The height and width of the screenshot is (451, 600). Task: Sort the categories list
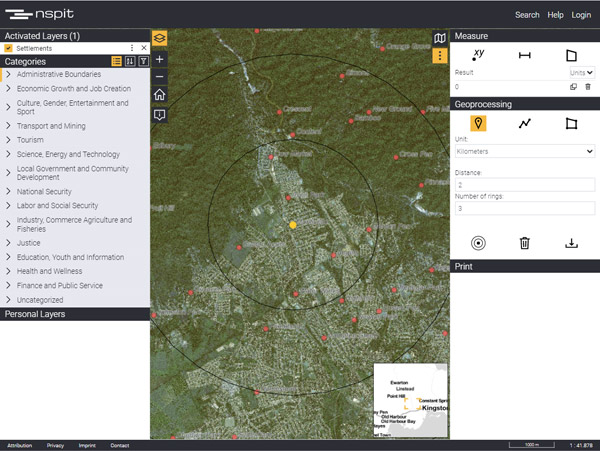(130, 61)
